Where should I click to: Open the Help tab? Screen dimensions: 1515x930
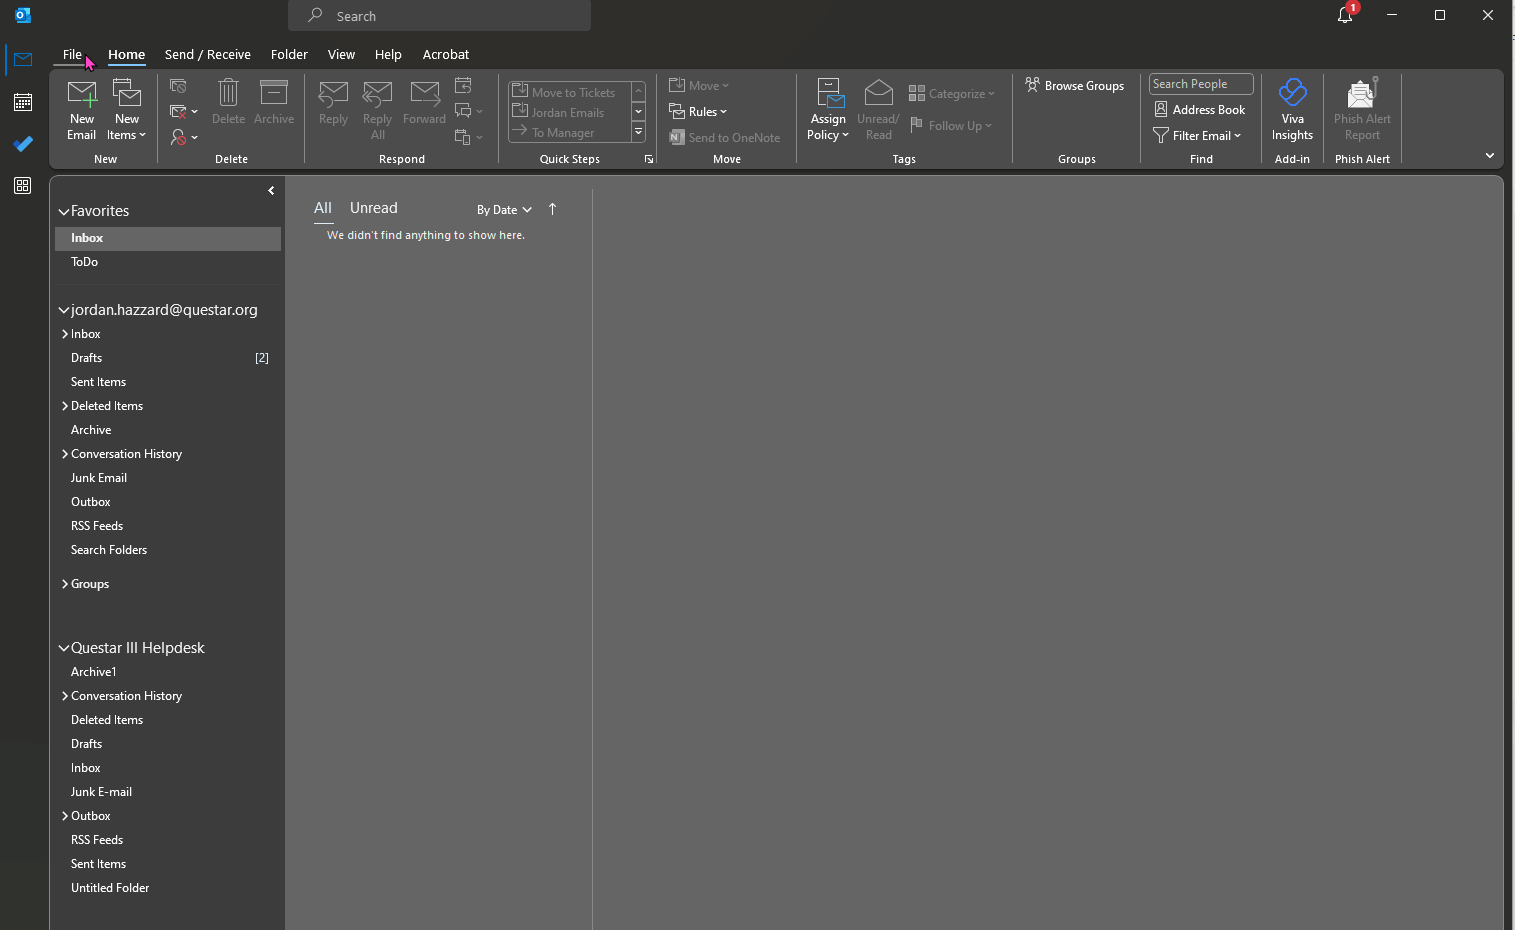pyautogui.click(x=388, y=54)
